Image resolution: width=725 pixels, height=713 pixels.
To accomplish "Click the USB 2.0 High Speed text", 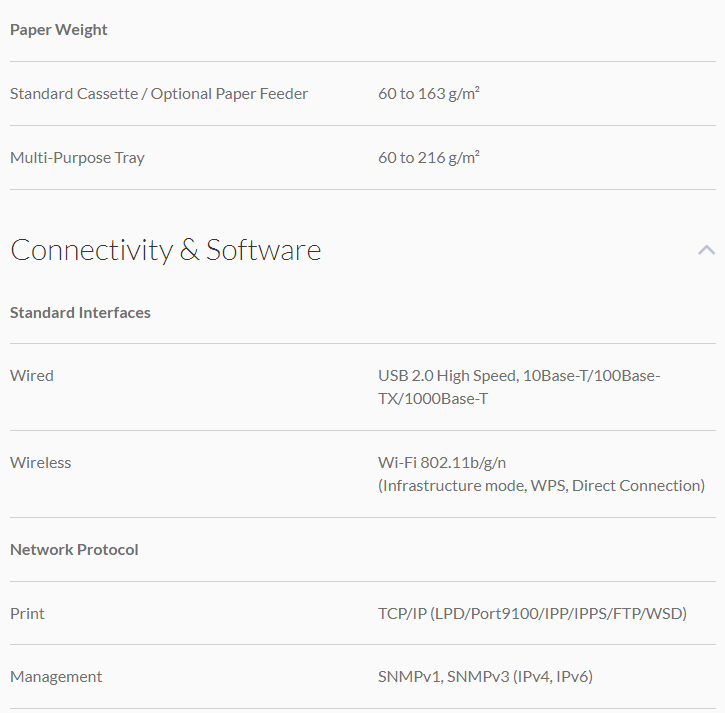I will [446, 376].
